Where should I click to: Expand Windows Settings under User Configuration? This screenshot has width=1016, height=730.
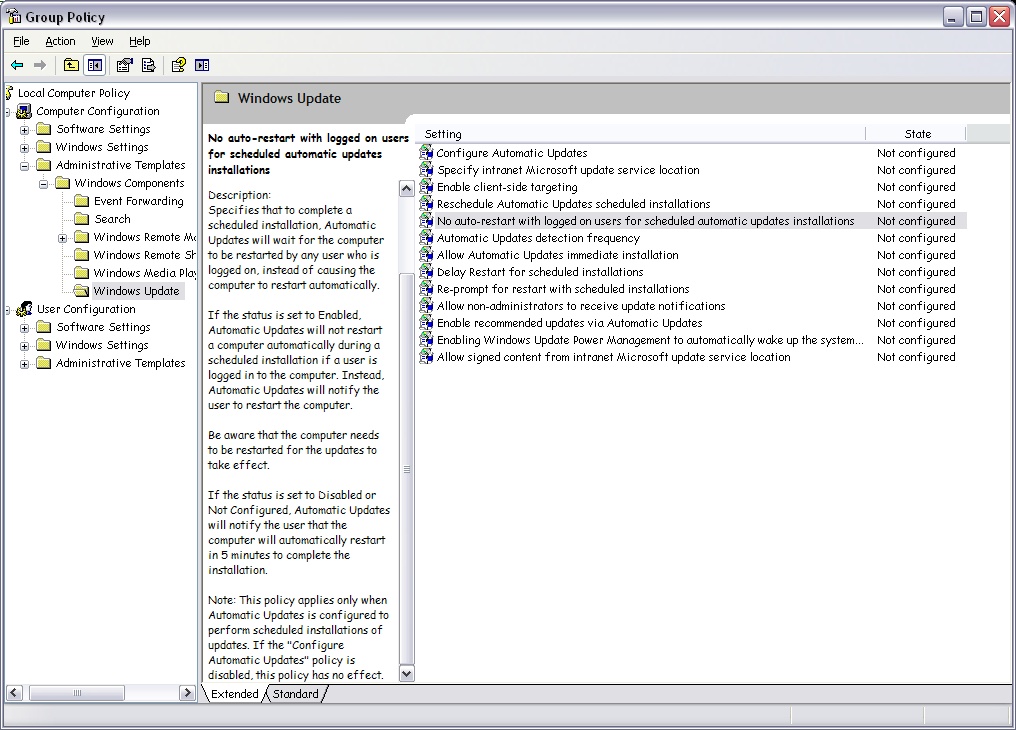pyautogui.click(x=25, y=346)
